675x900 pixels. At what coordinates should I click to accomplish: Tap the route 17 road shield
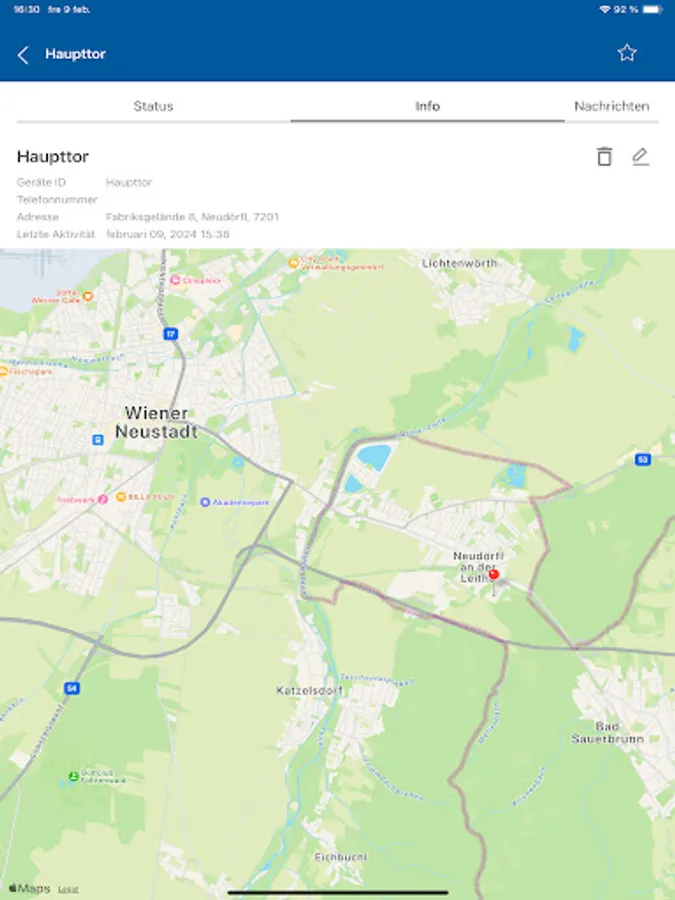coord(170,334)
